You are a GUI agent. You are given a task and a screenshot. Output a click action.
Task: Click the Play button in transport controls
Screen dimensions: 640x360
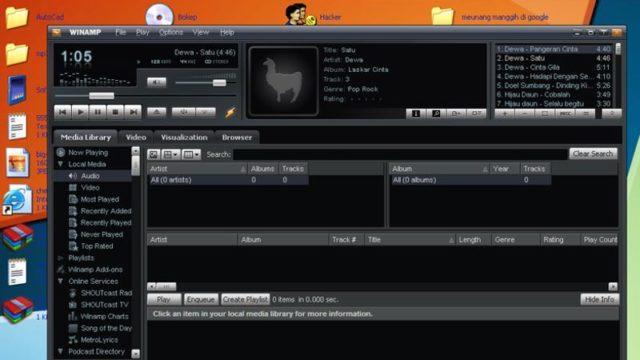tap(80, 112)
